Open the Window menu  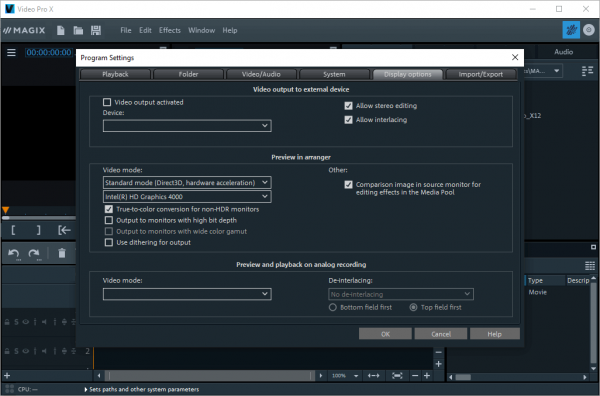(201, 30)
